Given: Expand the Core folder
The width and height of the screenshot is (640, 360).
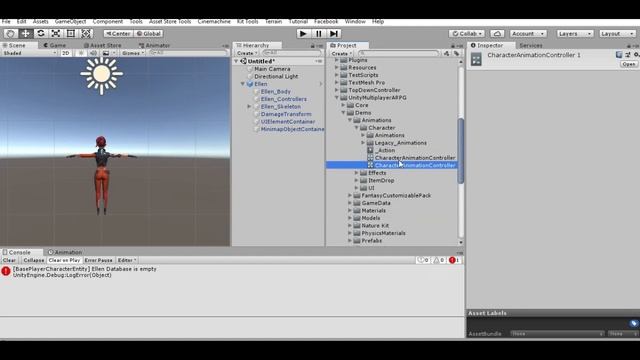Looking at the screenshot, I should click(343, 105).
